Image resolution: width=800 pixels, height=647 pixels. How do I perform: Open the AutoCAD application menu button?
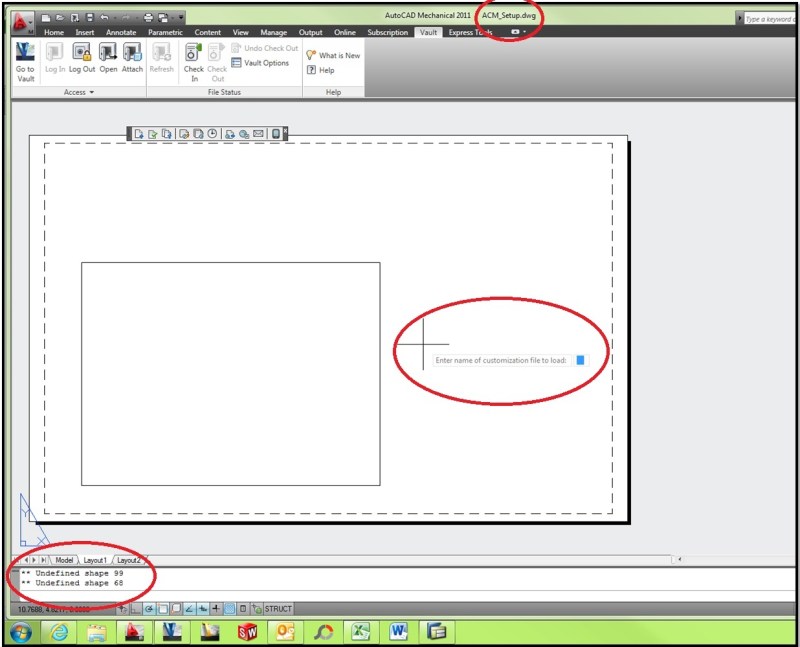22,23
